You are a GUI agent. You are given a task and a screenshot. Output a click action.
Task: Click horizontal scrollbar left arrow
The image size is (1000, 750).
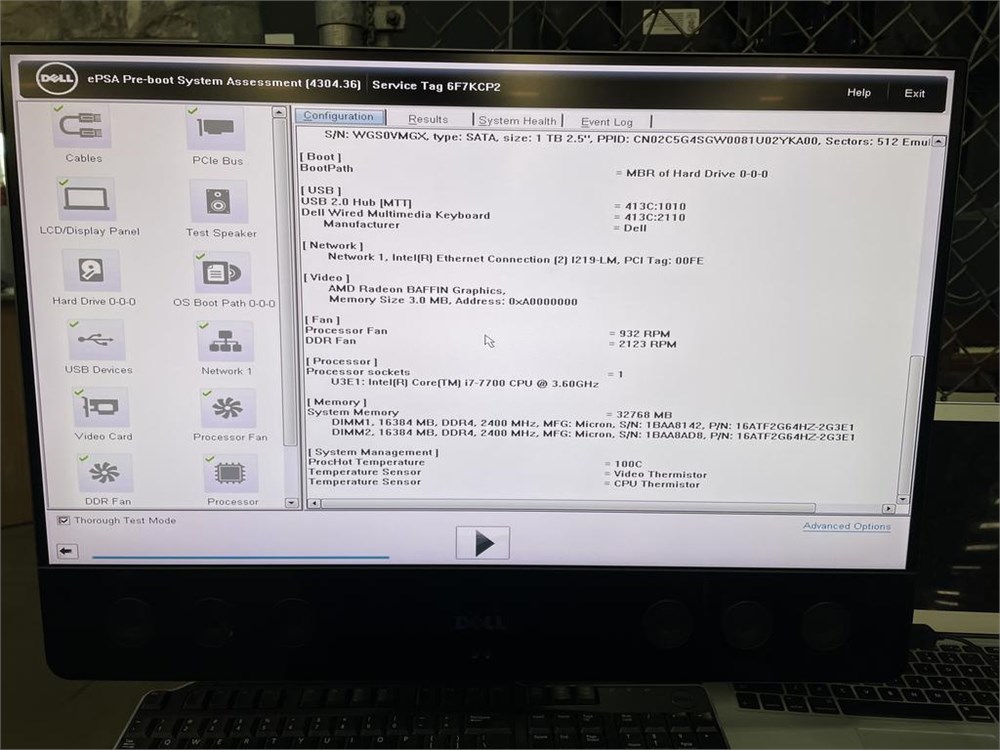pos(314,503)
